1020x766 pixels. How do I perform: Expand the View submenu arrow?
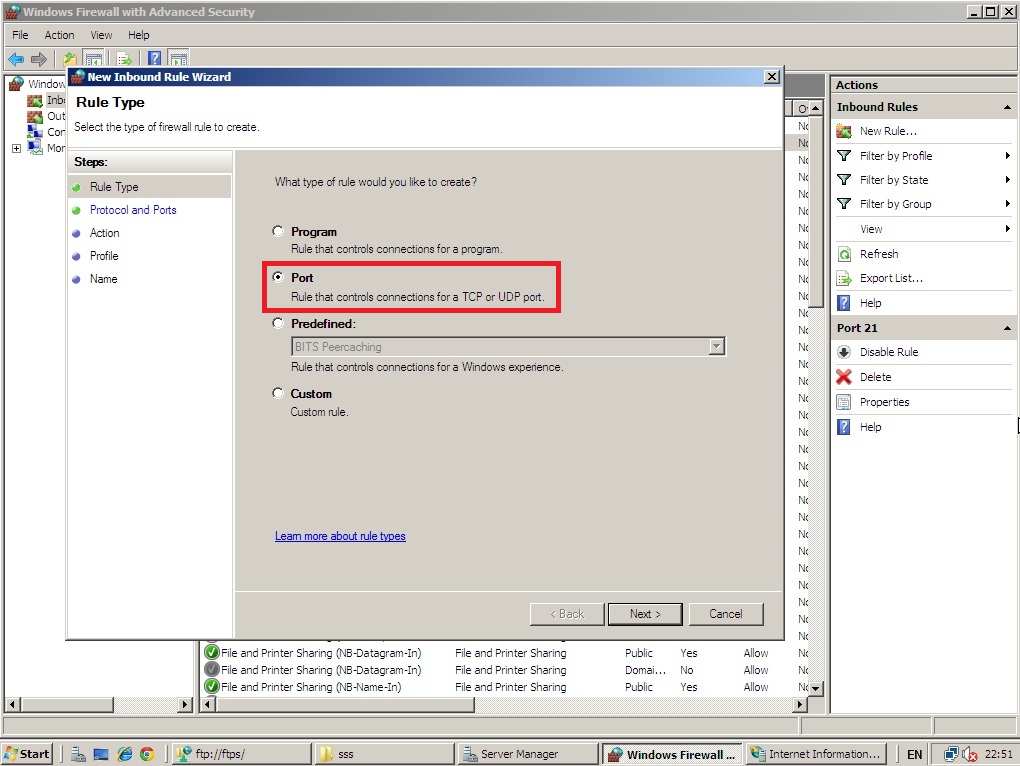click(1007, 228)
